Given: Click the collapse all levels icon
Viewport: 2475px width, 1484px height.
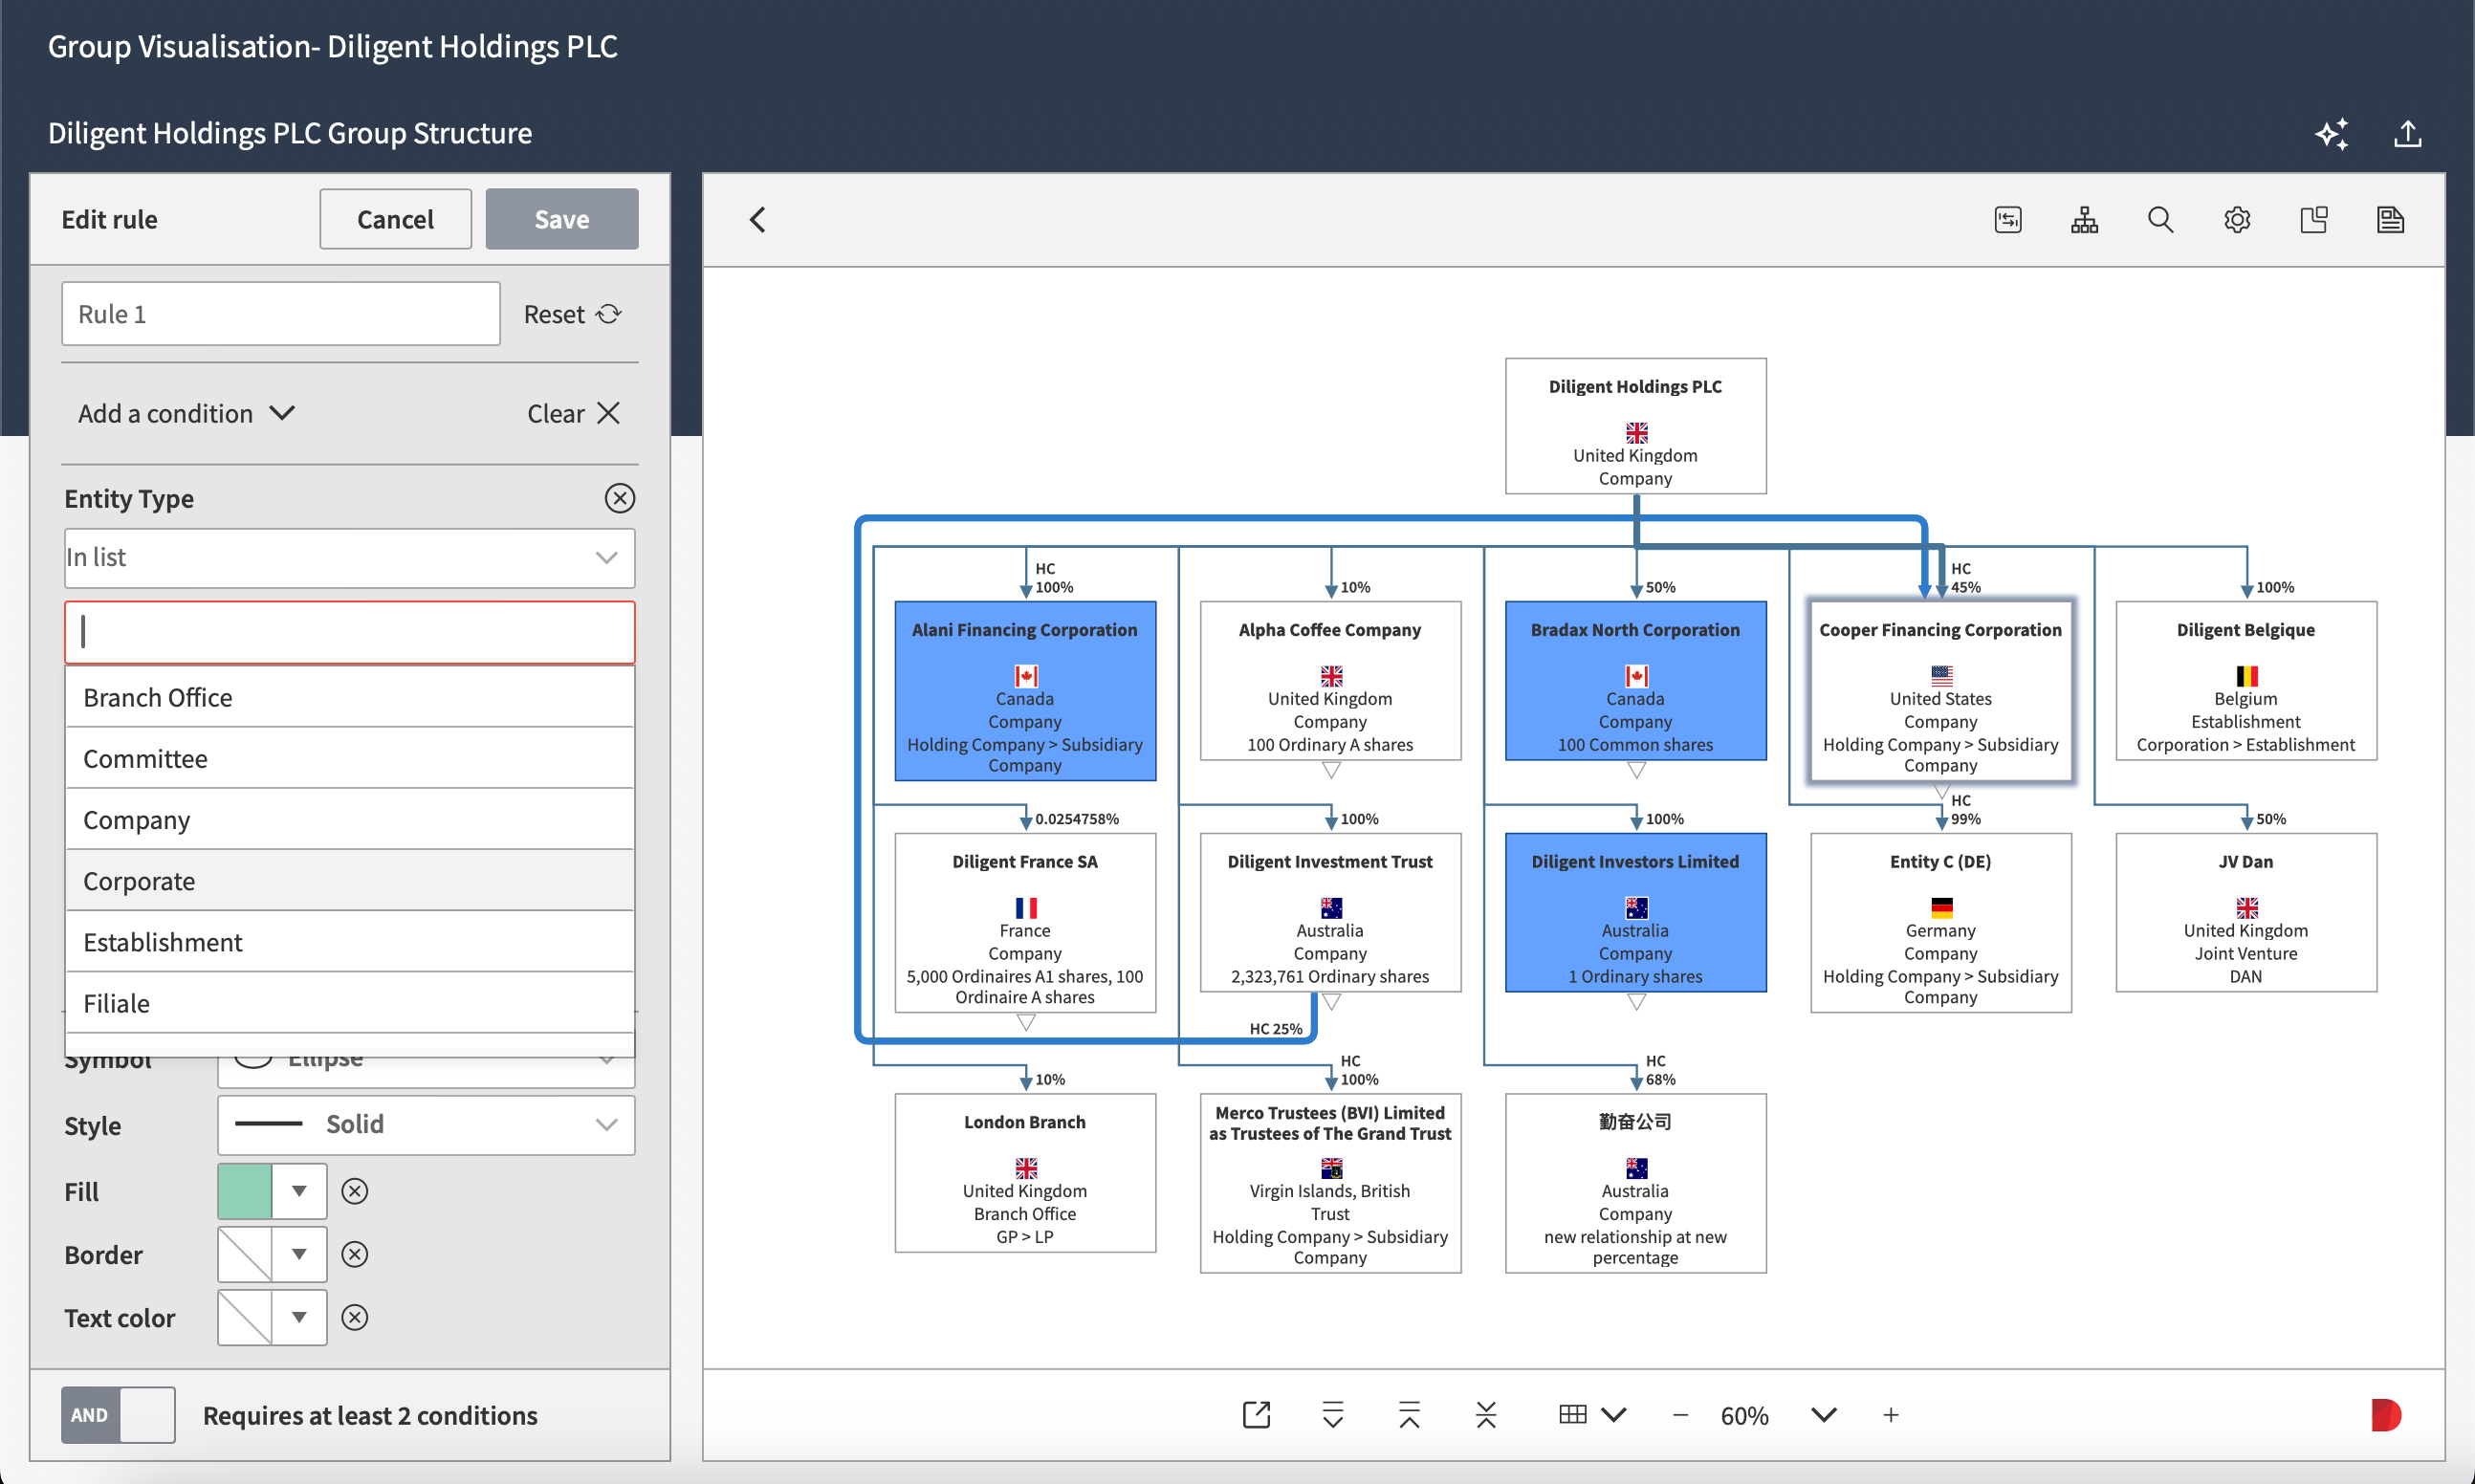Looking at the screenshot, I should pos(1486,1414).
